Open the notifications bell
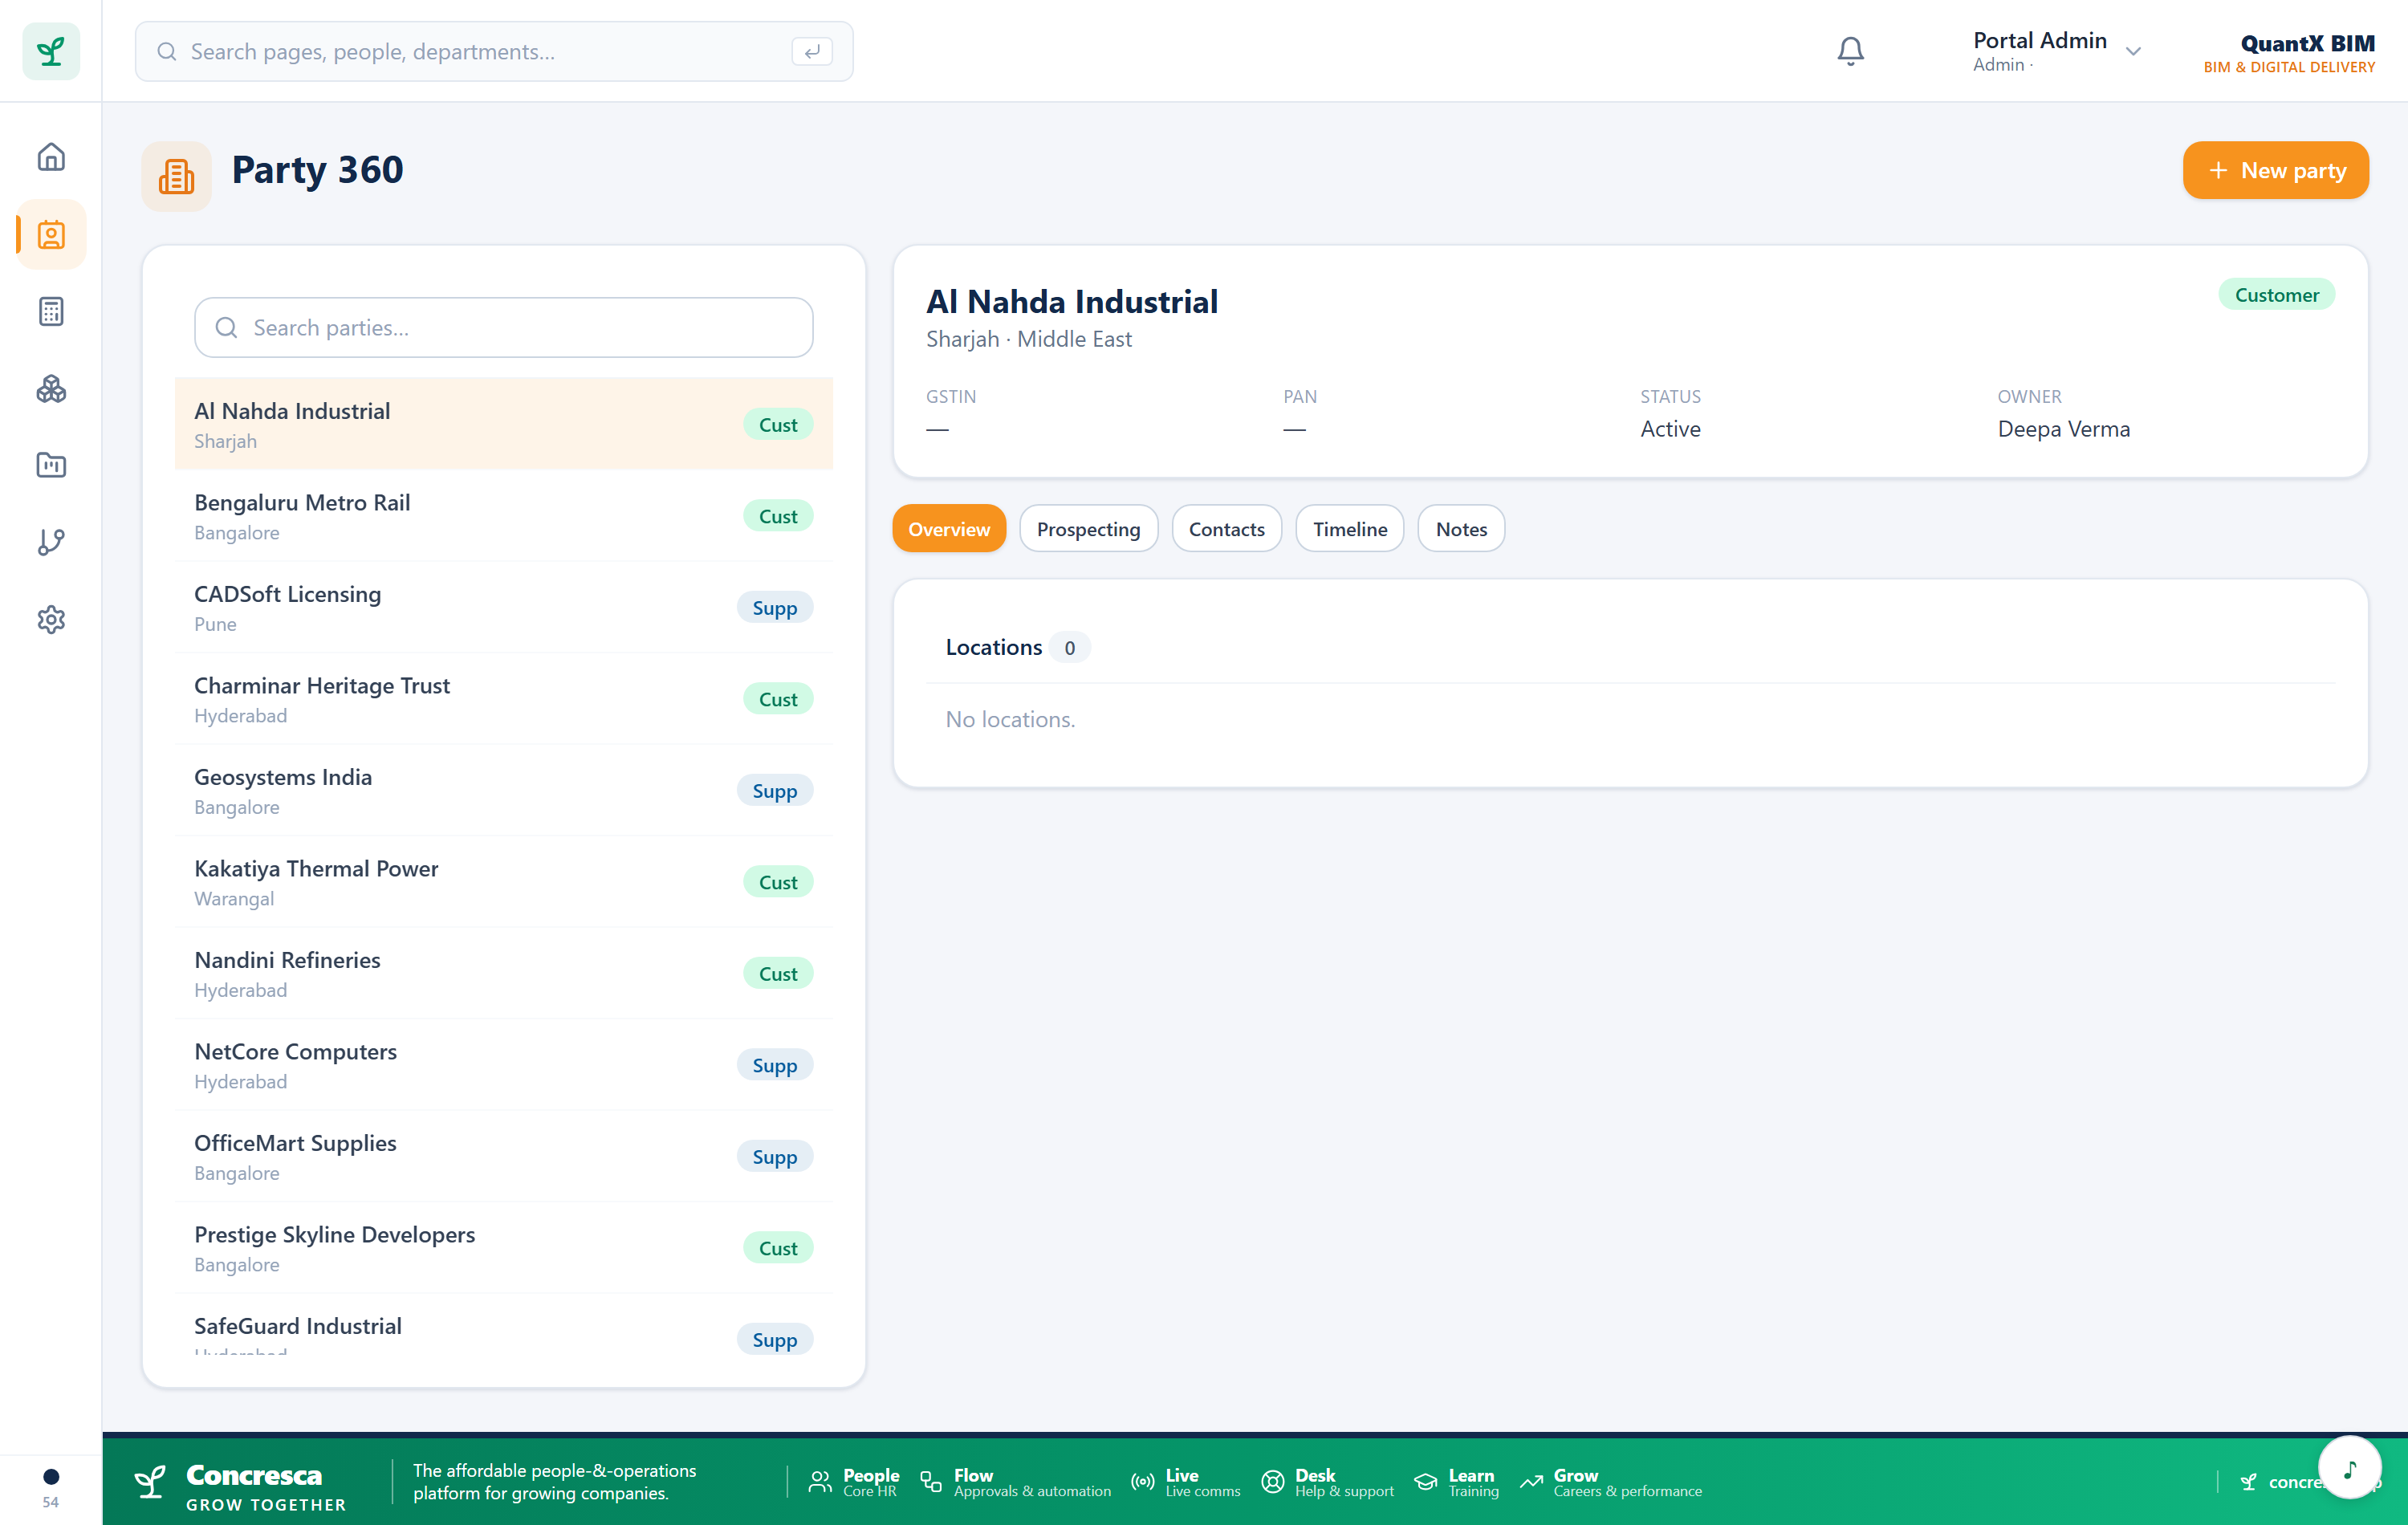This screenshot has width=2408, height=1525. point(1850,51)
